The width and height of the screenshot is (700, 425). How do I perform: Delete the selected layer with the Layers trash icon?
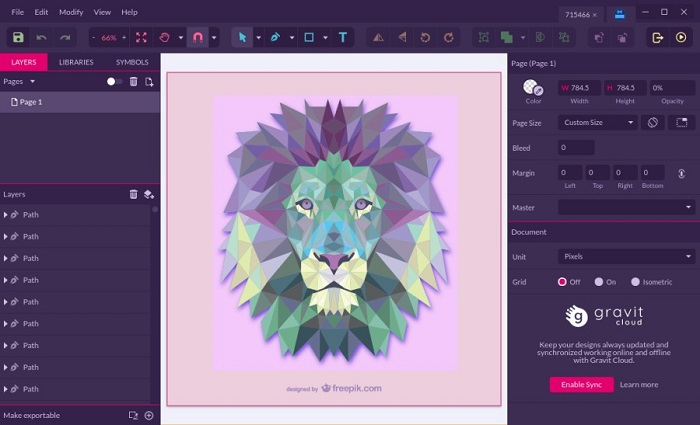tap(133, 194)
